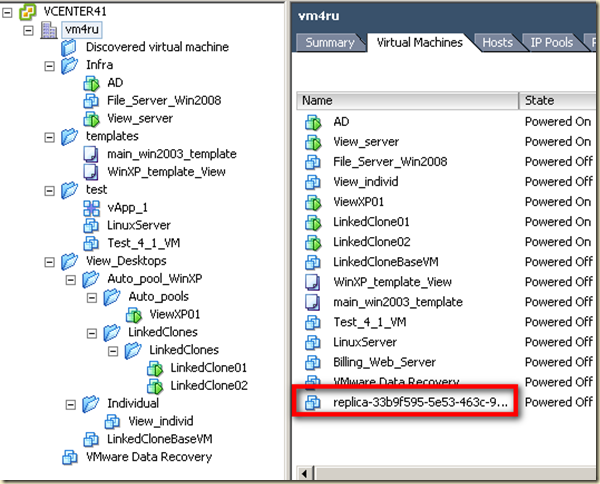The height and width of the screenshot is (484, 600).
Task: Sort by the State column header
Action: point(558,101)
